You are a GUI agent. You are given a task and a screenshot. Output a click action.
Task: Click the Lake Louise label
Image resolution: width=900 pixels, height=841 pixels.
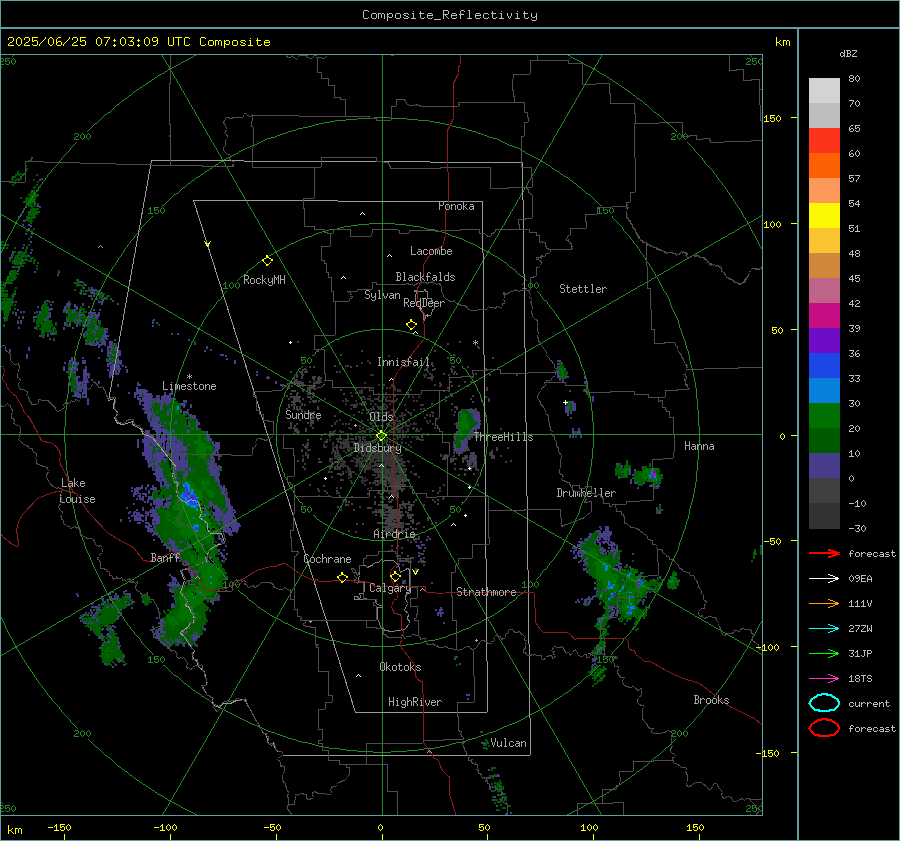tap(78, 491)
